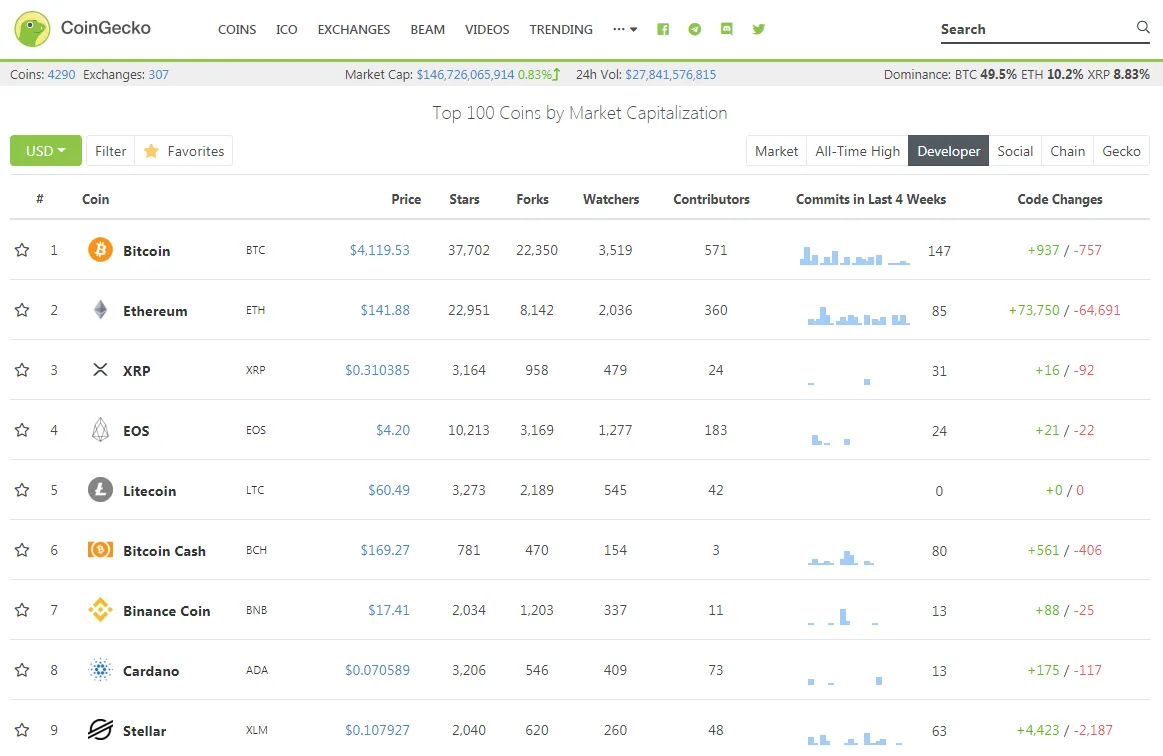1163x756 pixels.
Task: Click the Binance Coin logo icon
Action: (100, 610)
